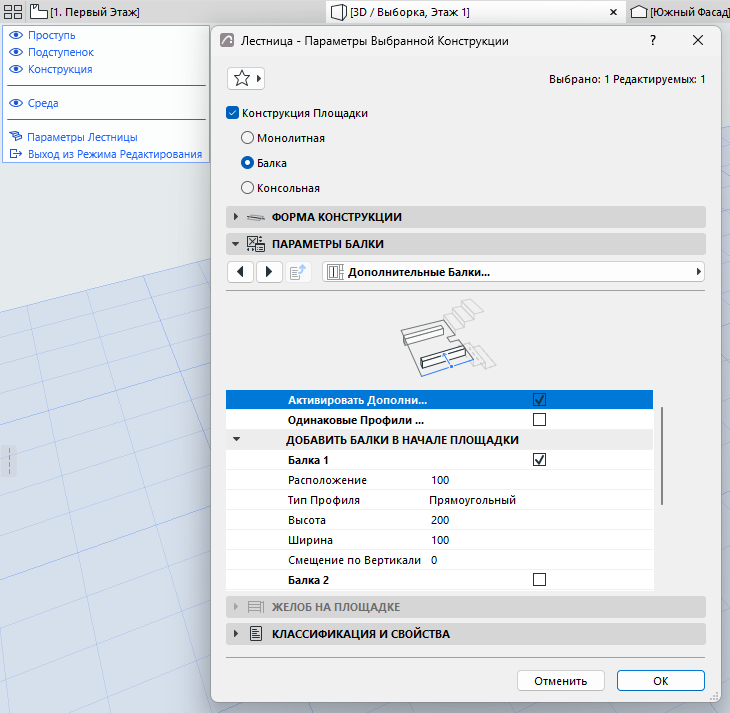Viewport: 730px width, 713px height.
Task: Open the Южный Фасад tab
Action: pyautogui.click(x=680, y=12)
